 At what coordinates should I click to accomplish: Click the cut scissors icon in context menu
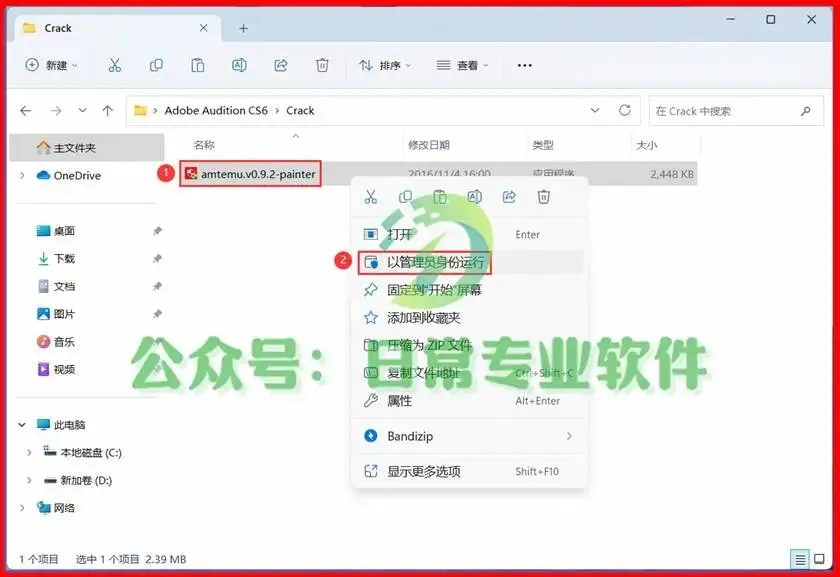[x=371, y=197]
